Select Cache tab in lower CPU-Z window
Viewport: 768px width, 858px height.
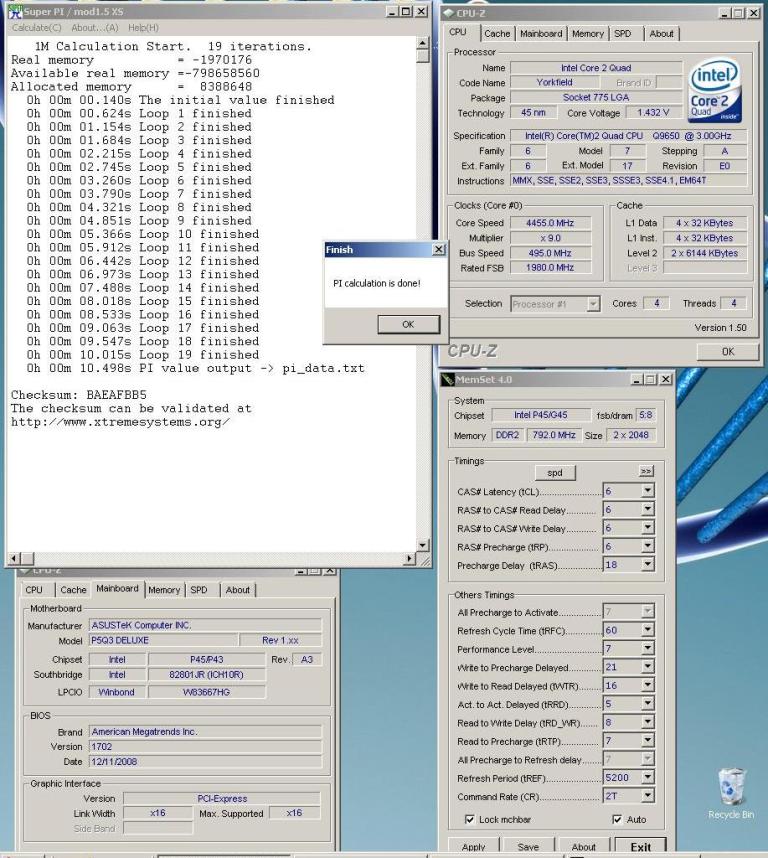pos(73,590)
